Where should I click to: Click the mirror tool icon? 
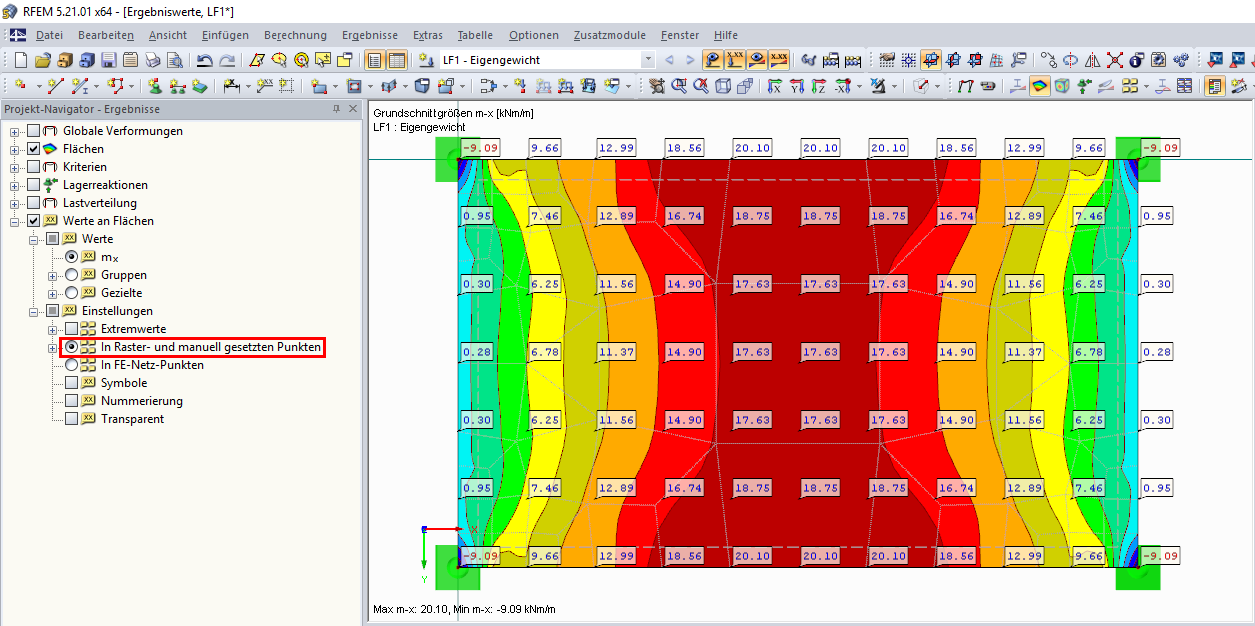click(x=1093, y=60)
